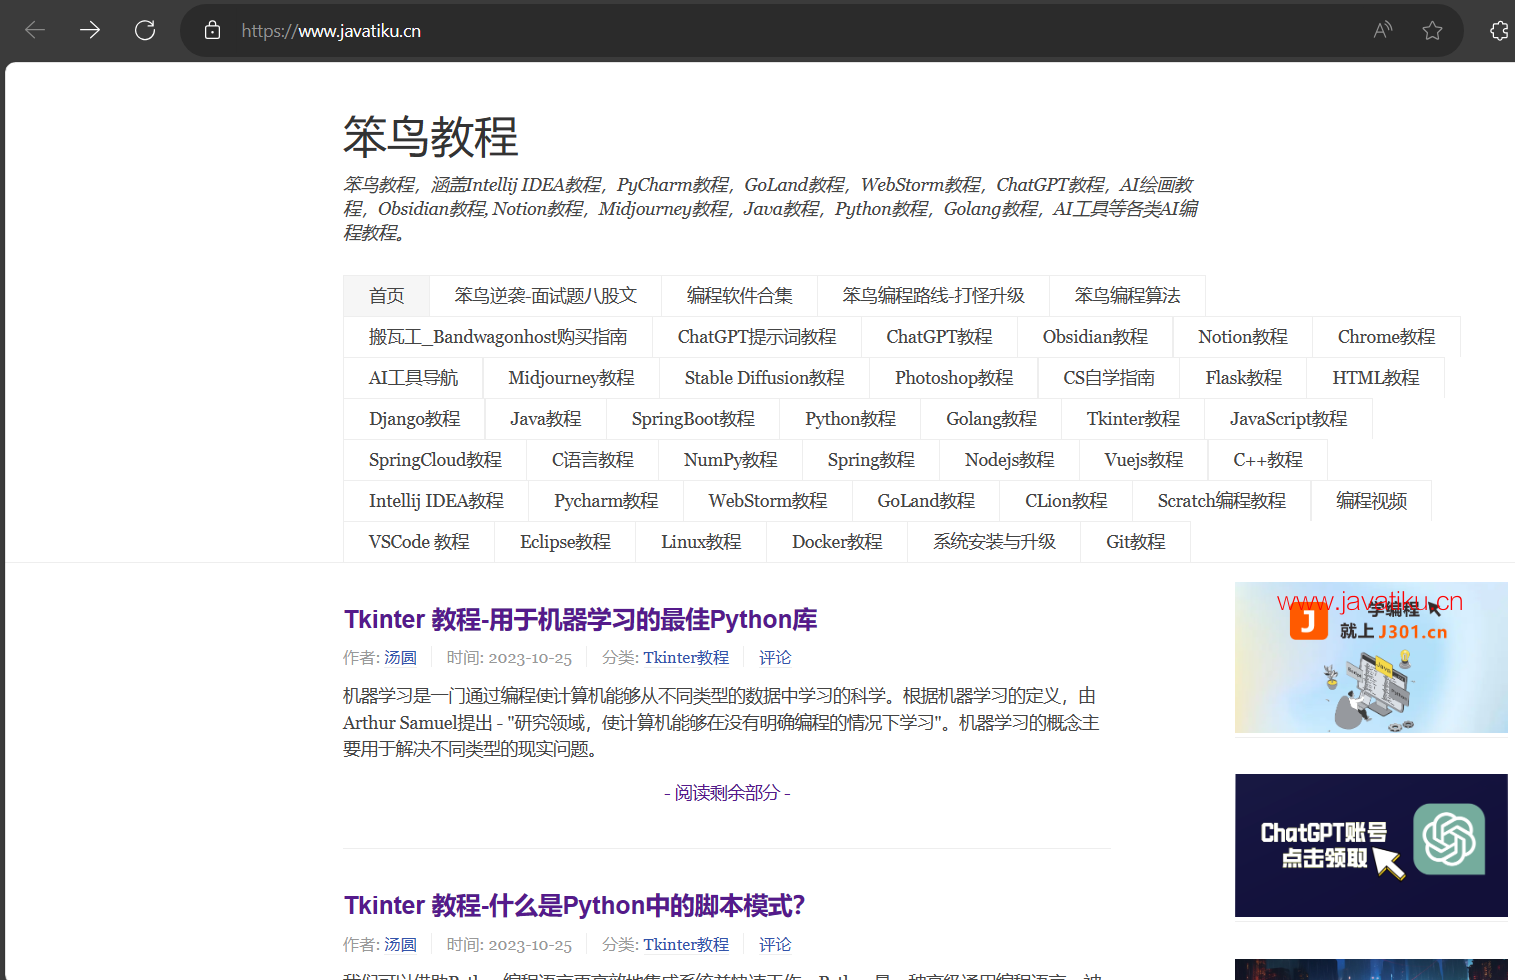
Task: Open Python教程 menu item
Action: (850, 419)
